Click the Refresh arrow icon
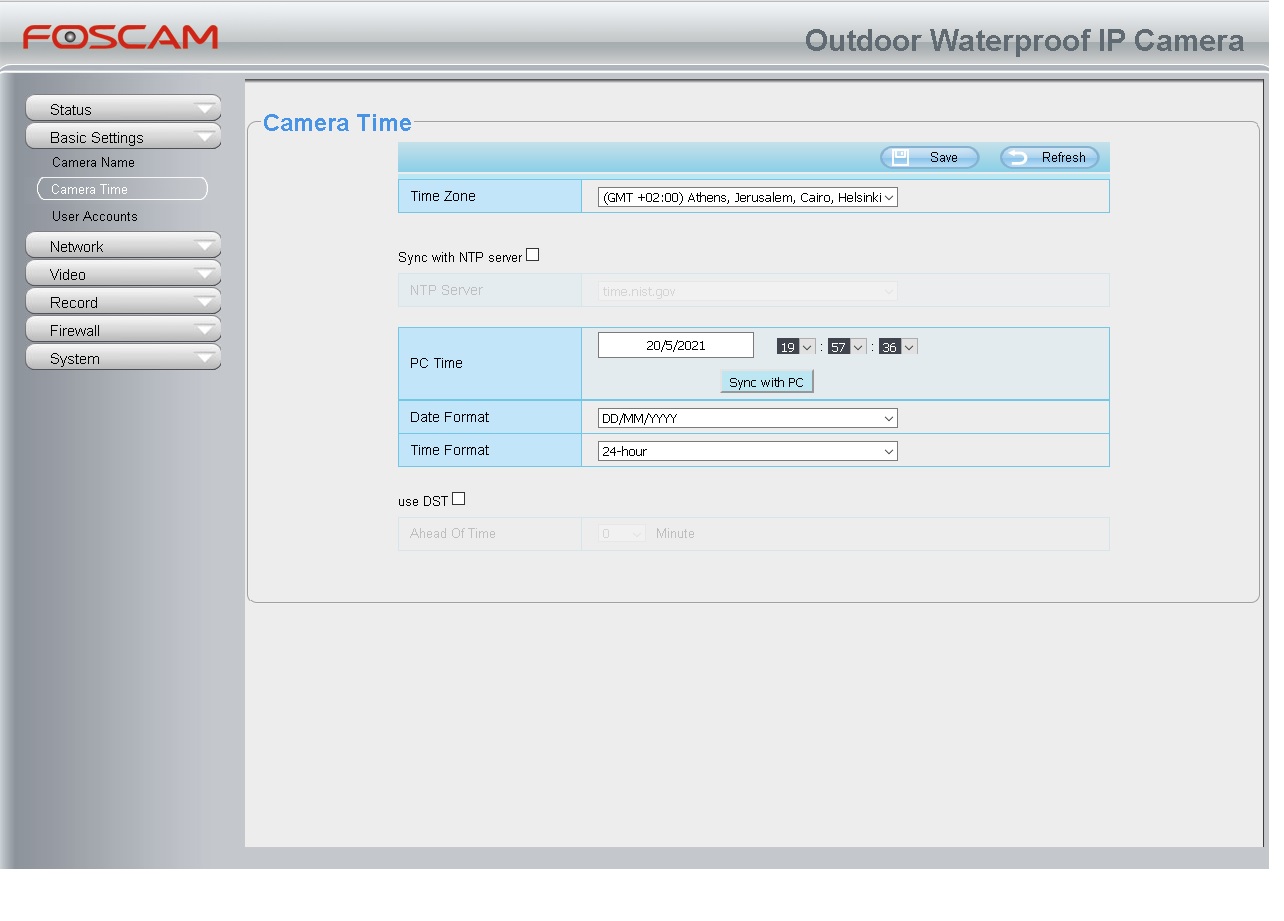 pos(1018,157)
